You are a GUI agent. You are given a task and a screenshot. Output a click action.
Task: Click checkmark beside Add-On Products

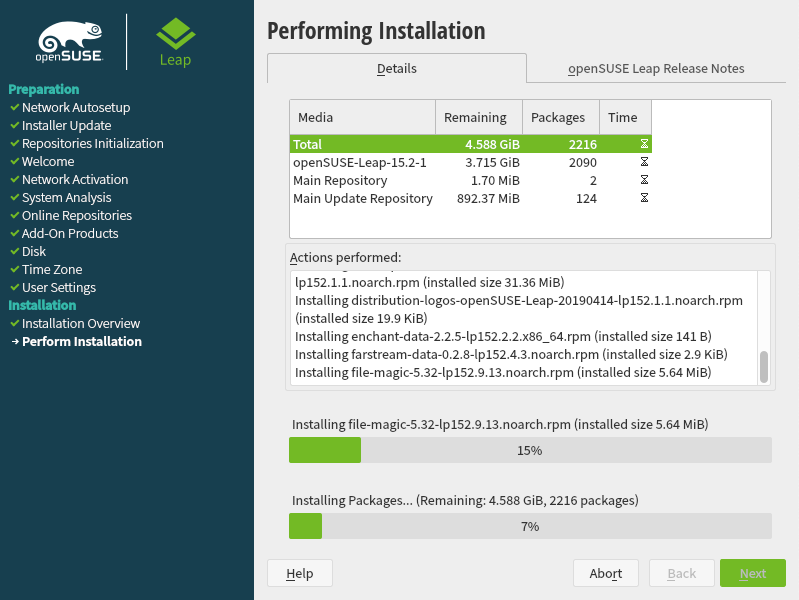15,233
